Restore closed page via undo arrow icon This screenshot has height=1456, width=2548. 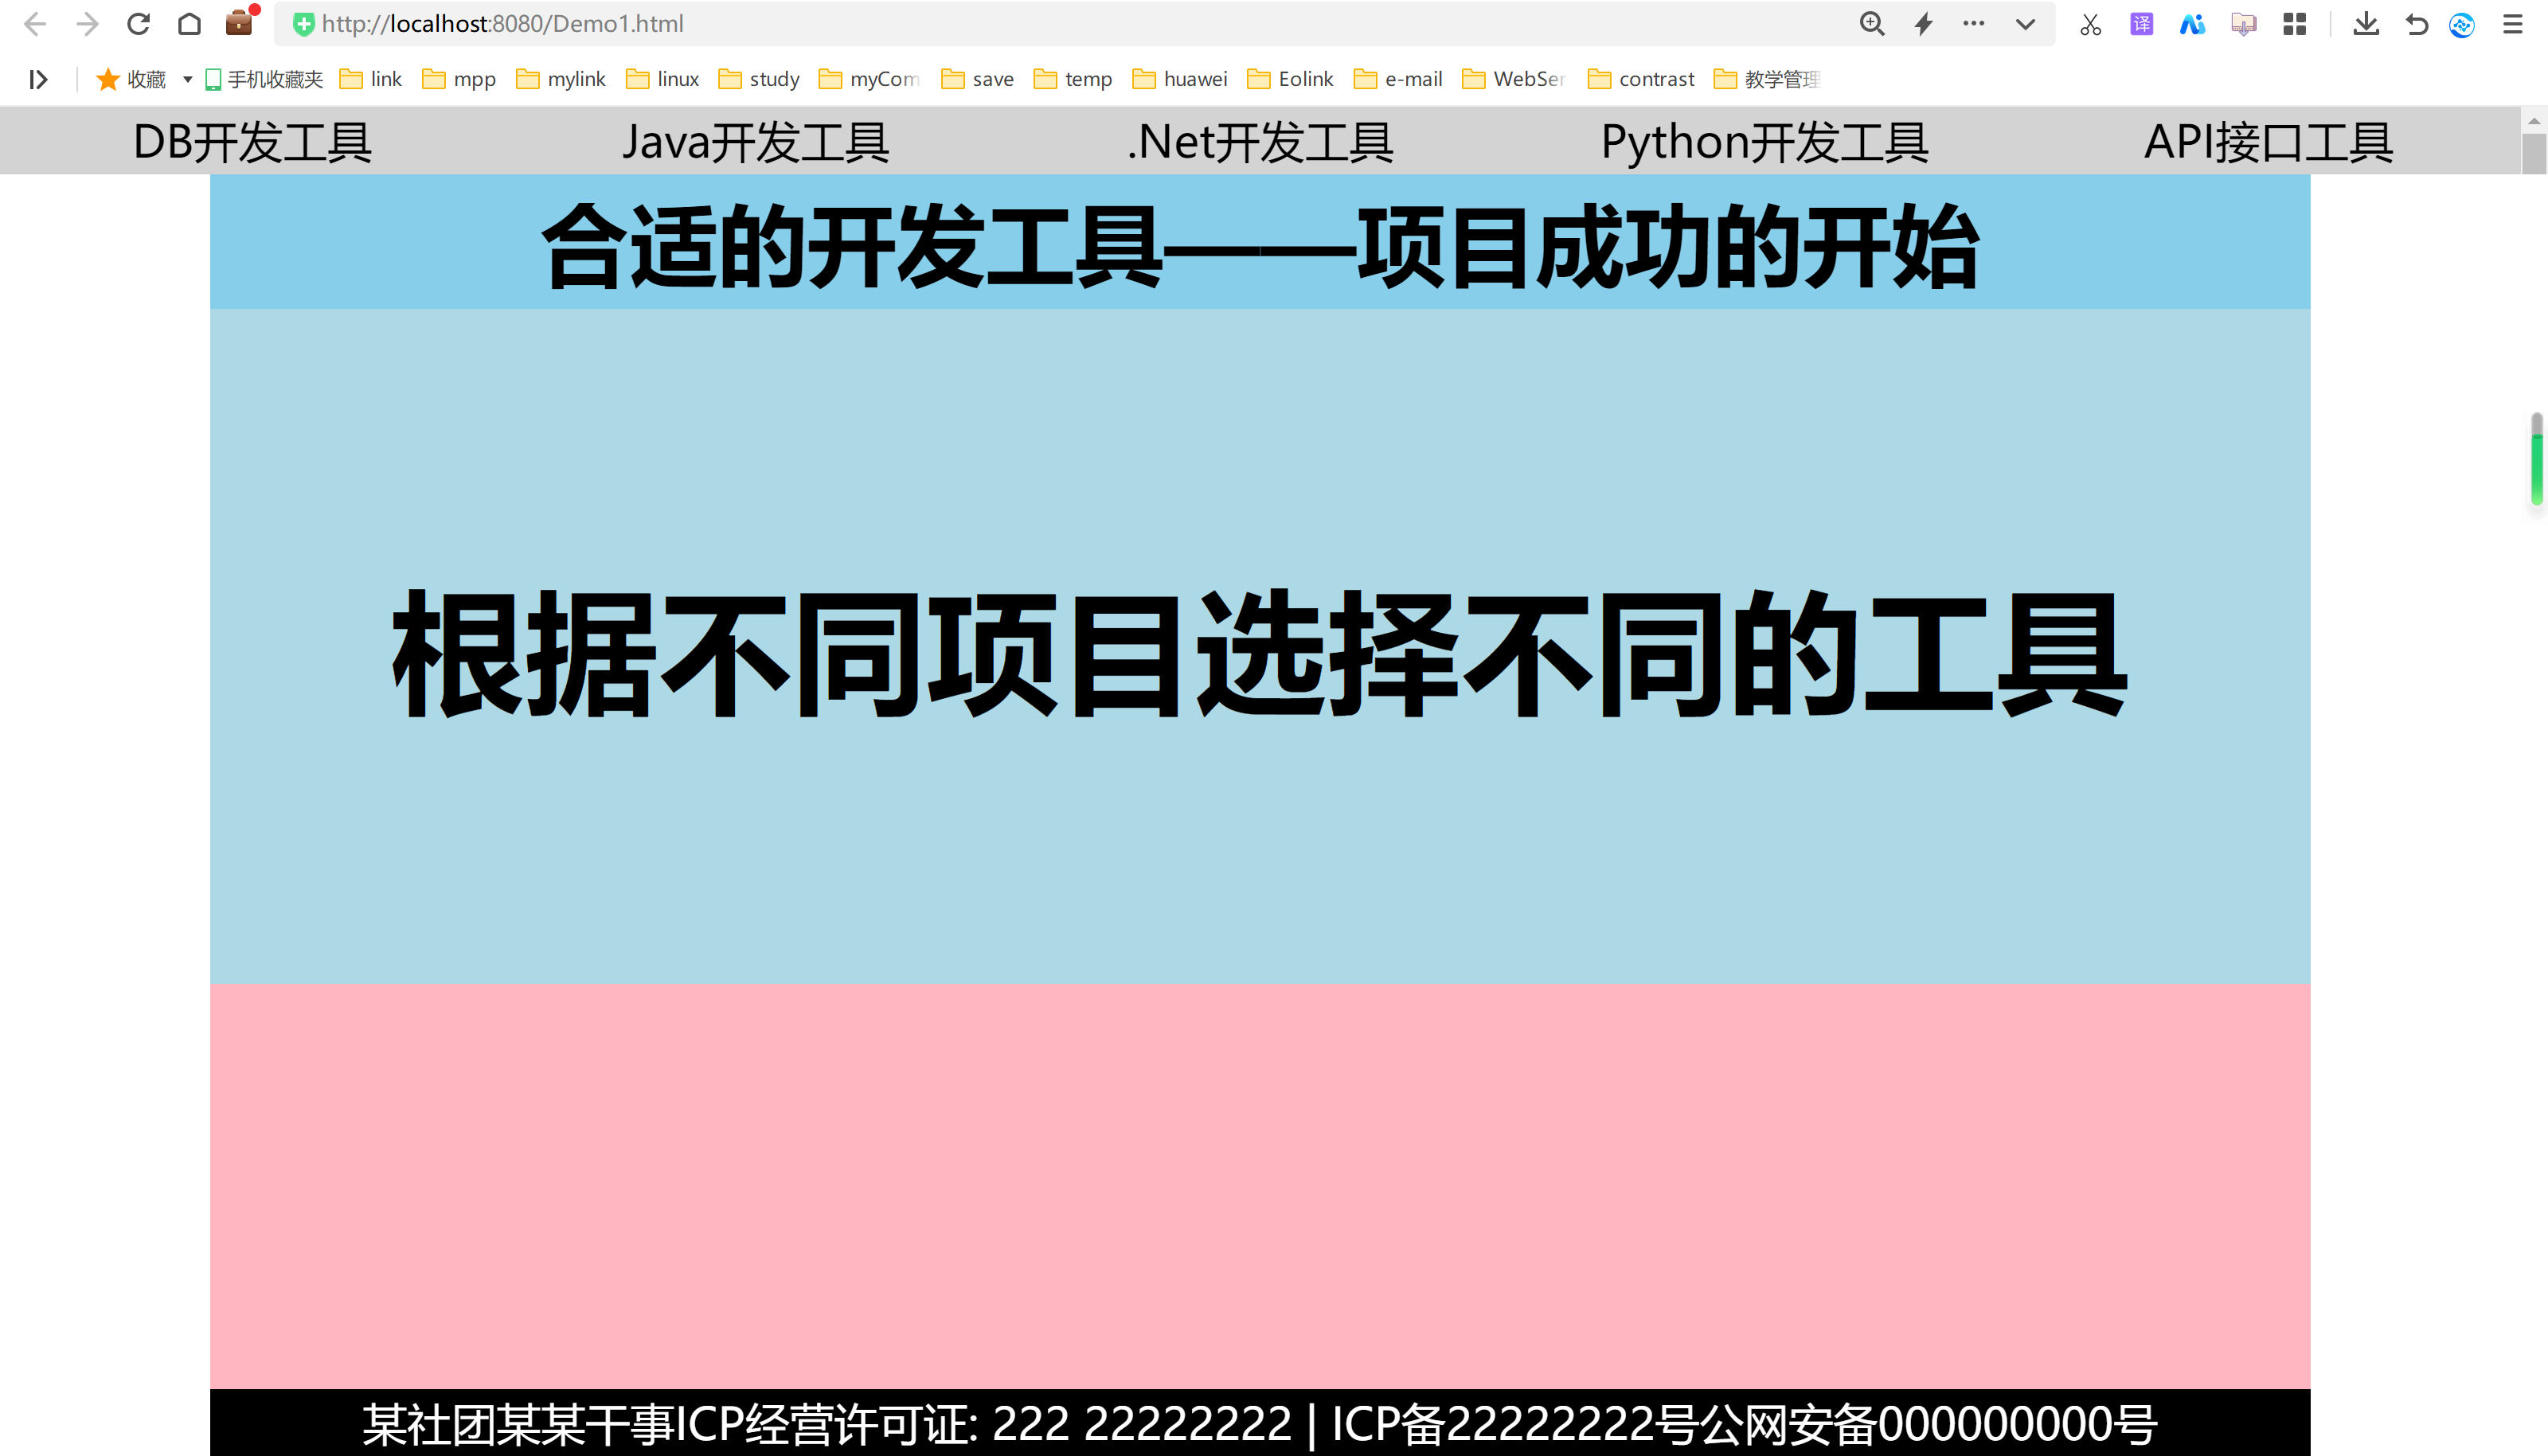click(2417, 23)
